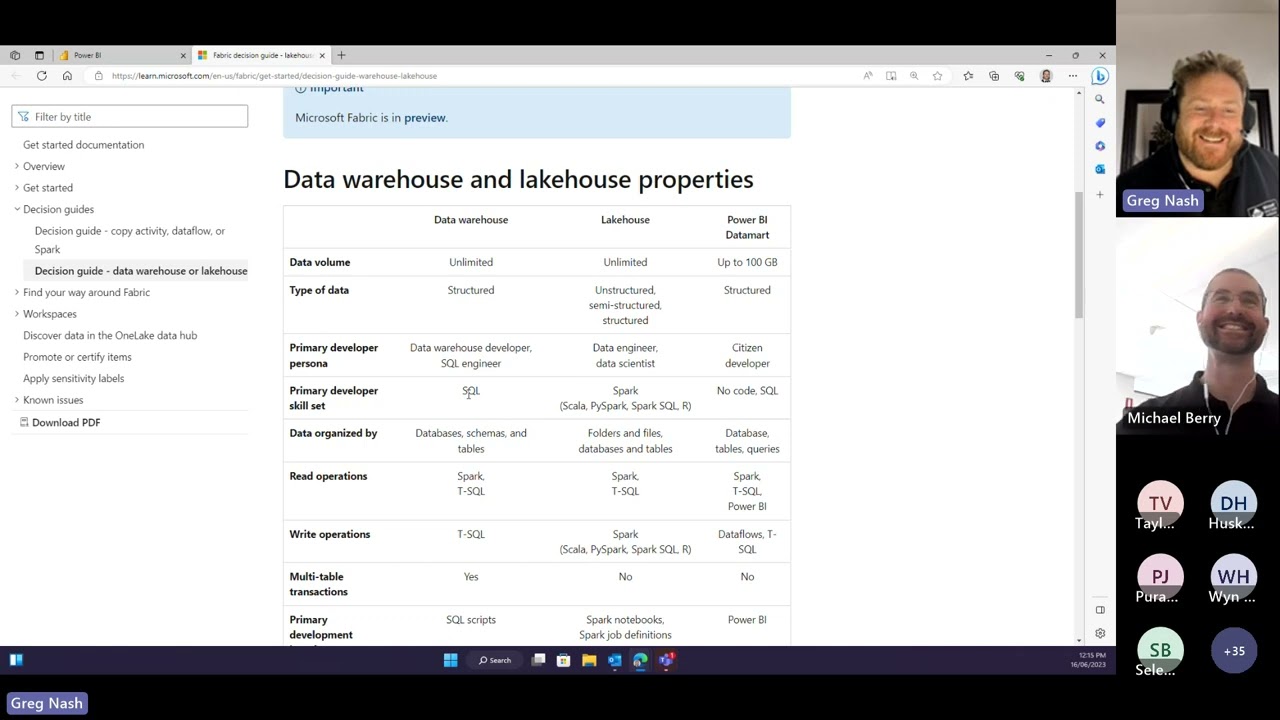
Task: Click the scrollbar up arrow
Action: pos(1078,93)
